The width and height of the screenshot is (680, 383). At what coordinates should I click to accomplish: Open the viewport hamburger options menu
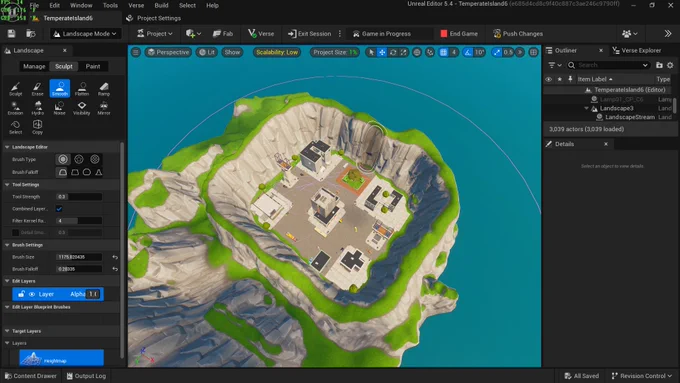pos(136,52)
